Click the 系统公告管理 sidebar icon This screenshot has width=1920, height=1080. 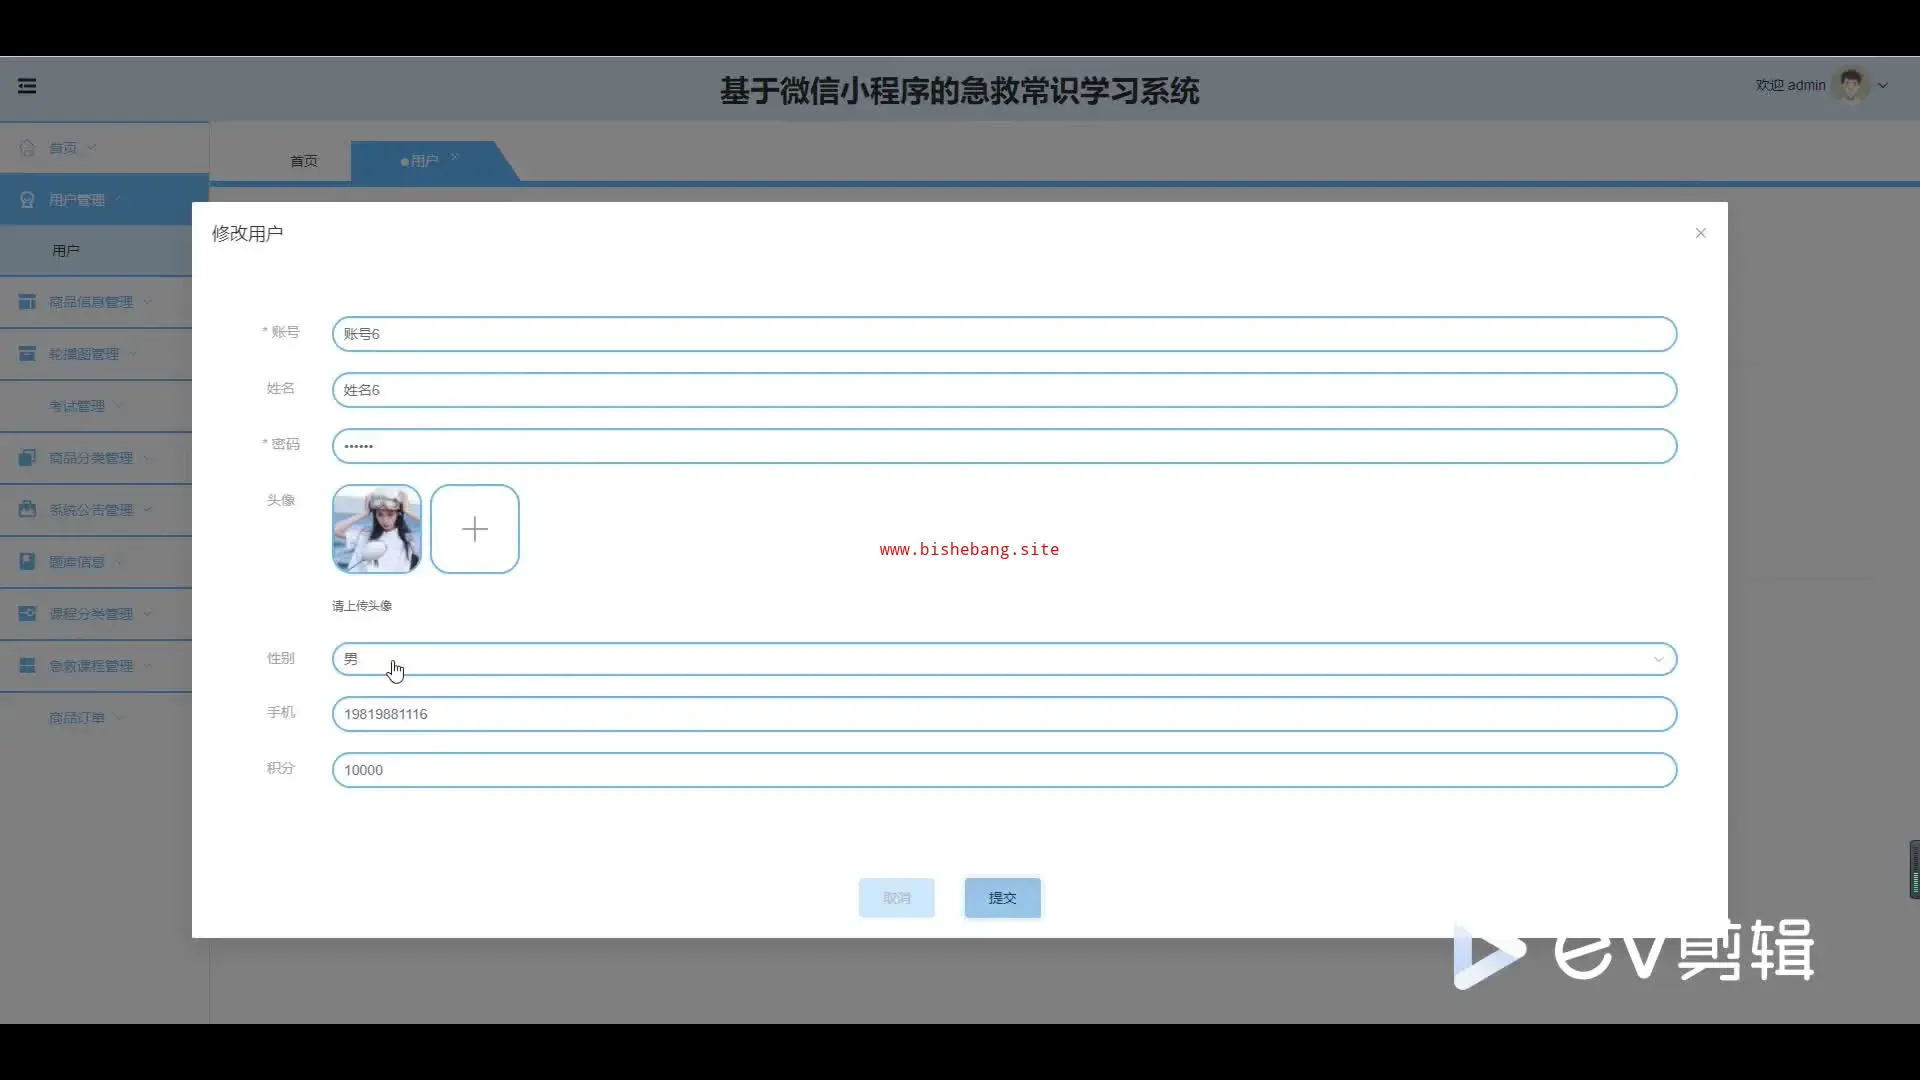(28, 510)
